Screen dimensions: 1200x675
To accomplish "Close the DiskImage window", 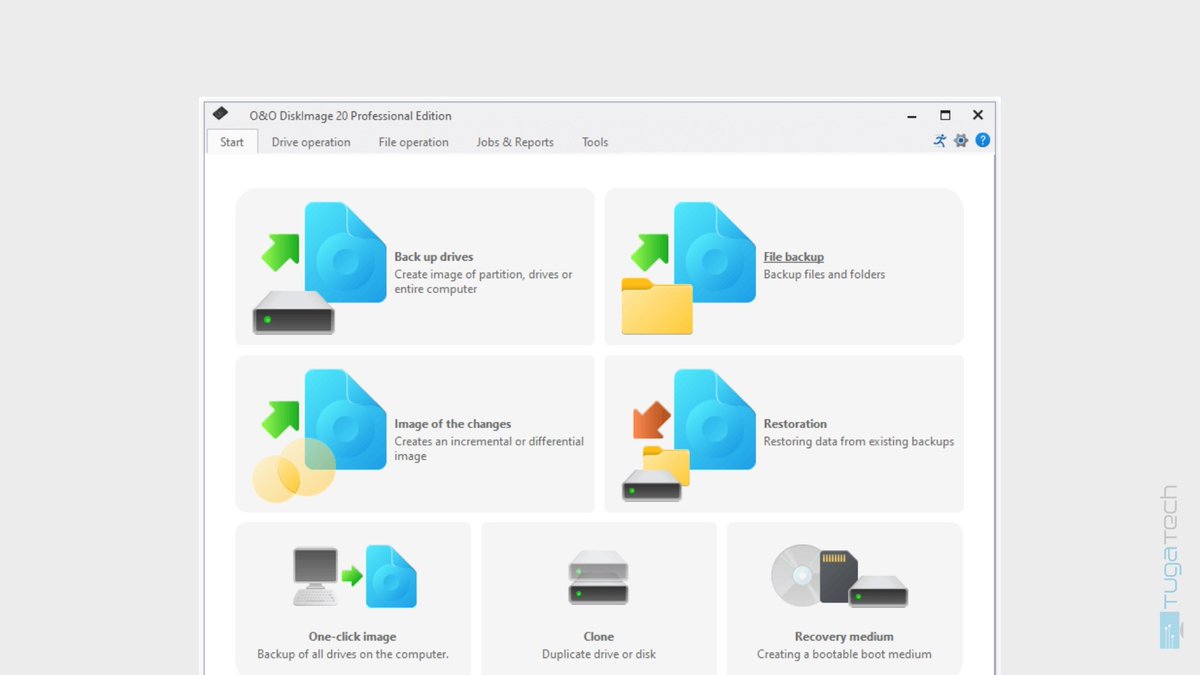I will [978, 116].
